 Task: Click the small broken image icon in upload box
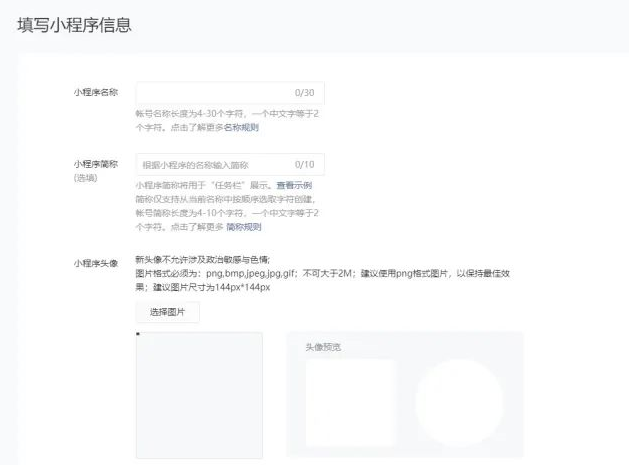click(138, 335)
